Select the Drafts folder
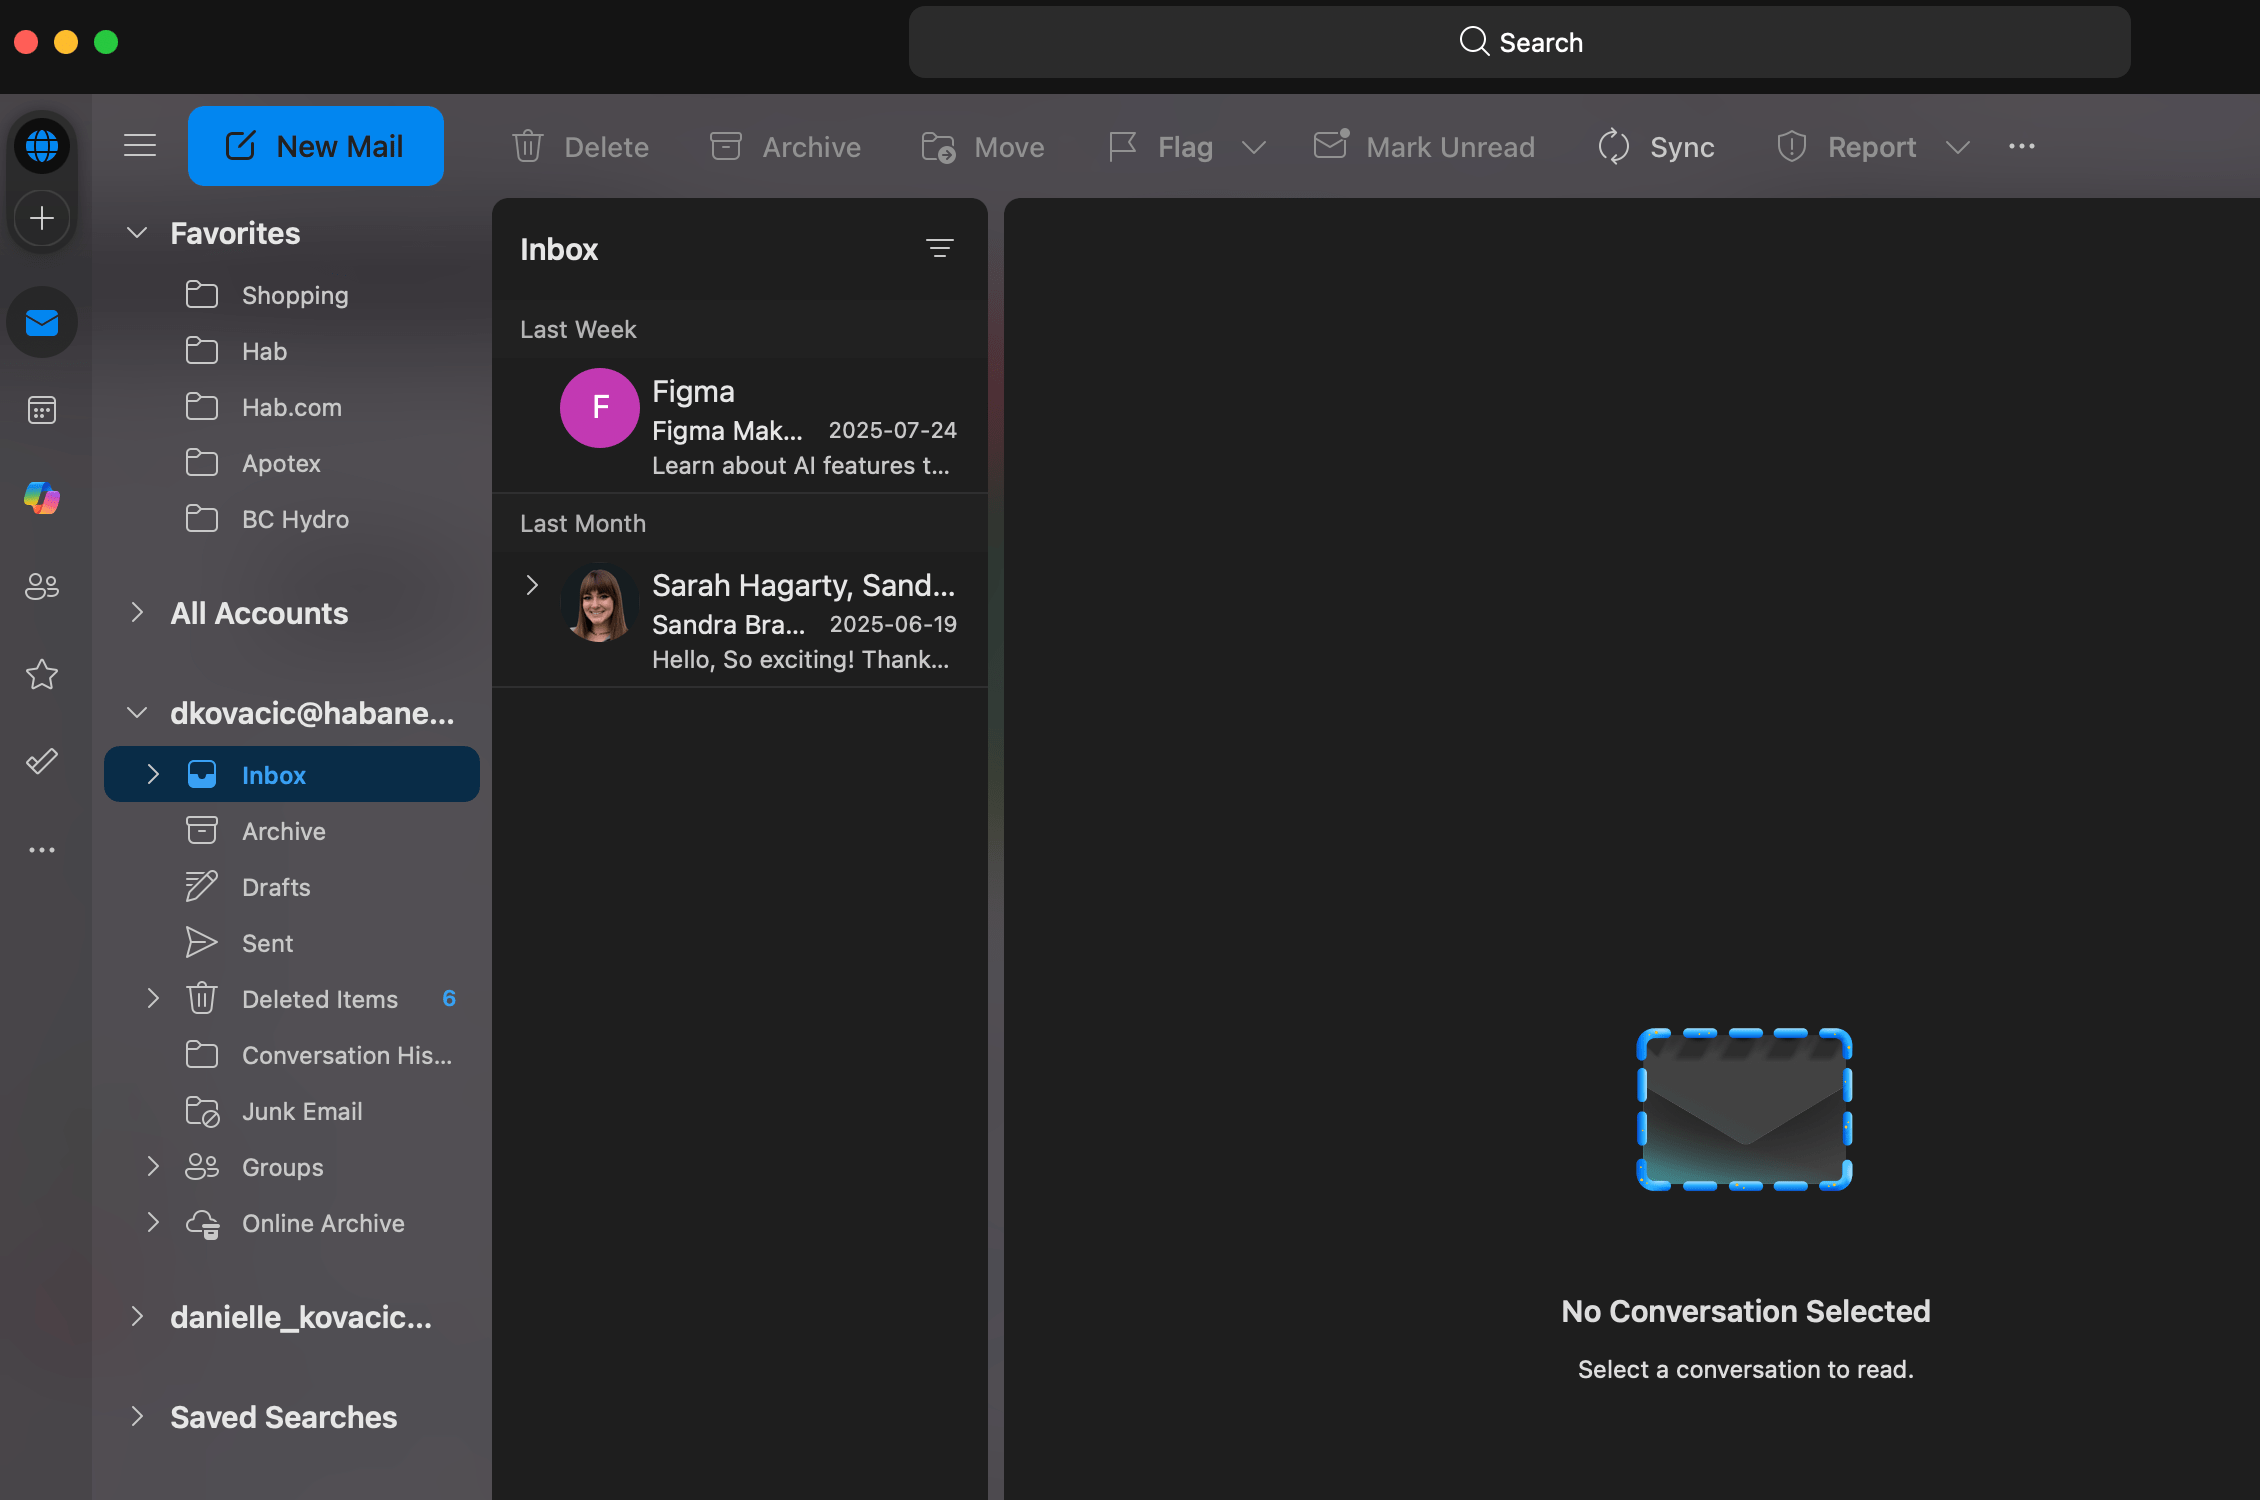Viewport: 2260px width, 1500px height. pyautogui.click(x=276, y=887)
